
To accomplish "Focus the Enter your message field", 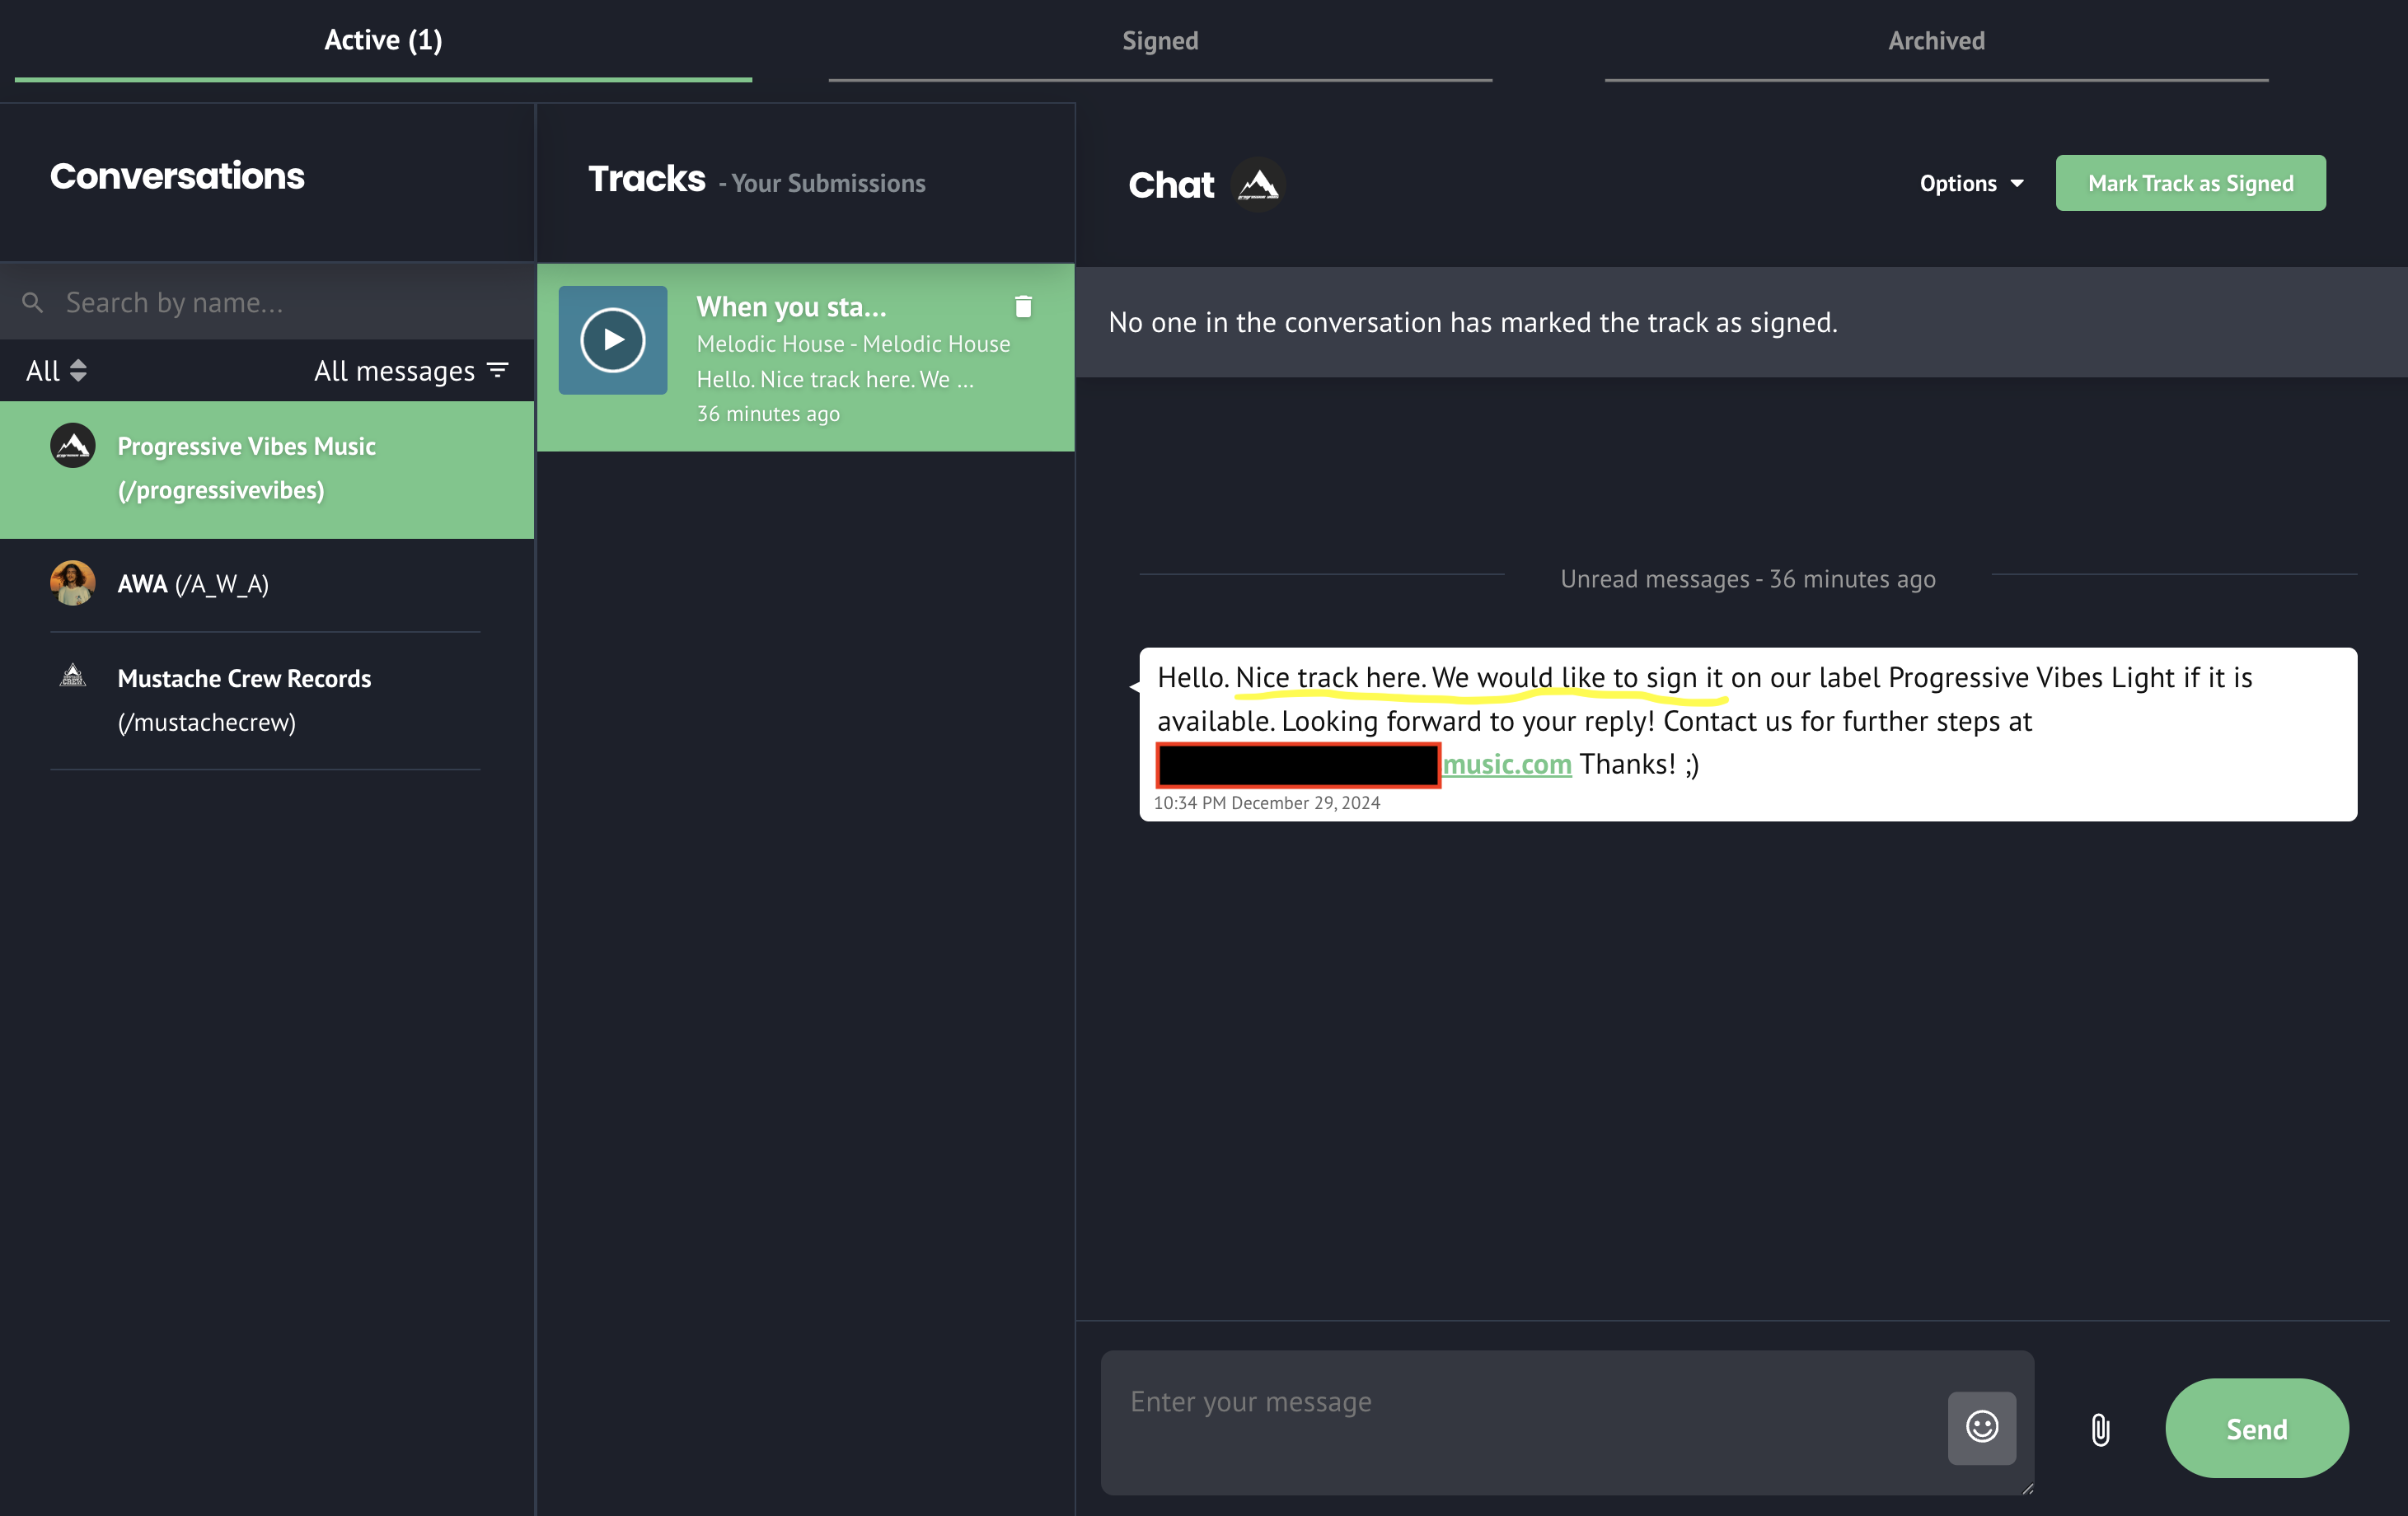I will pyautogui.click(x=1520, y=1420).
